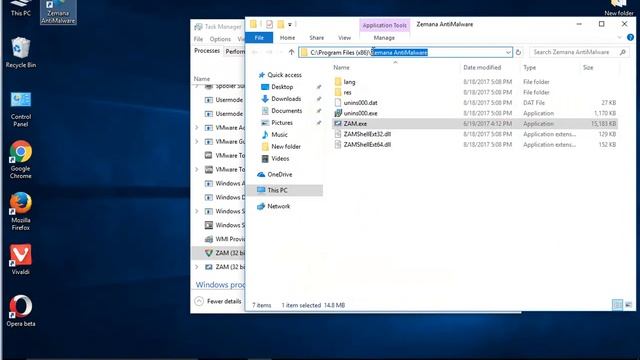Expand the Windows S... row in Task Manager

[x=197, y=211]
